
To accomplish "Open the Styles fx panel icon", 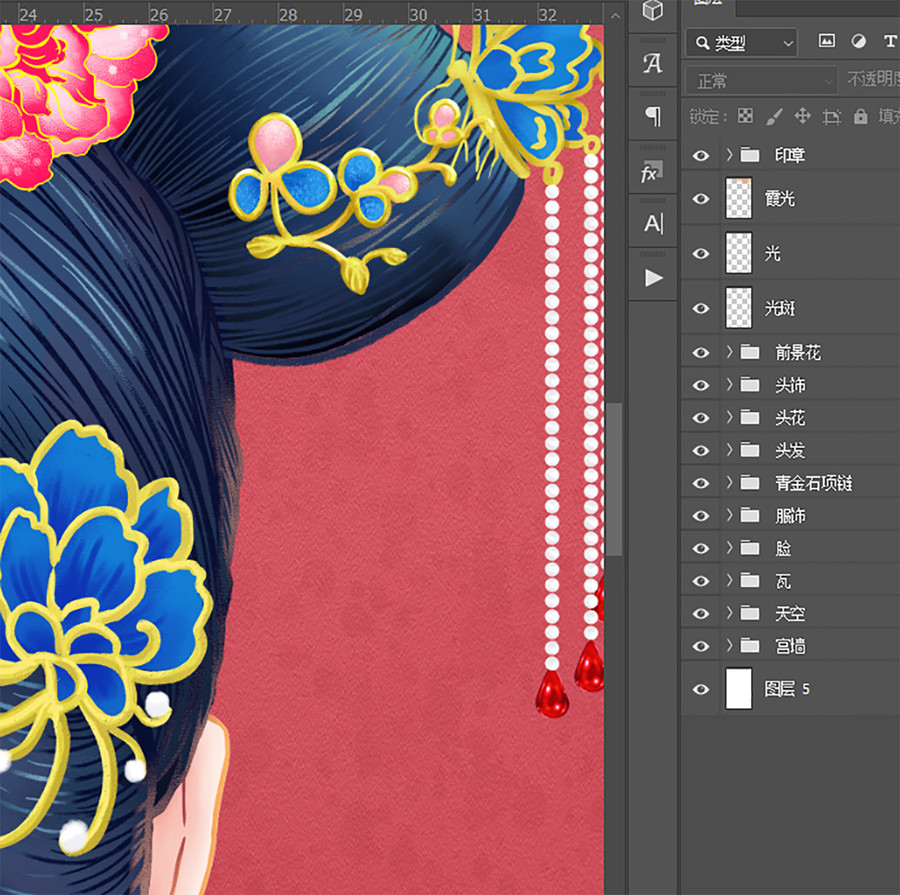I will point(652,172).
